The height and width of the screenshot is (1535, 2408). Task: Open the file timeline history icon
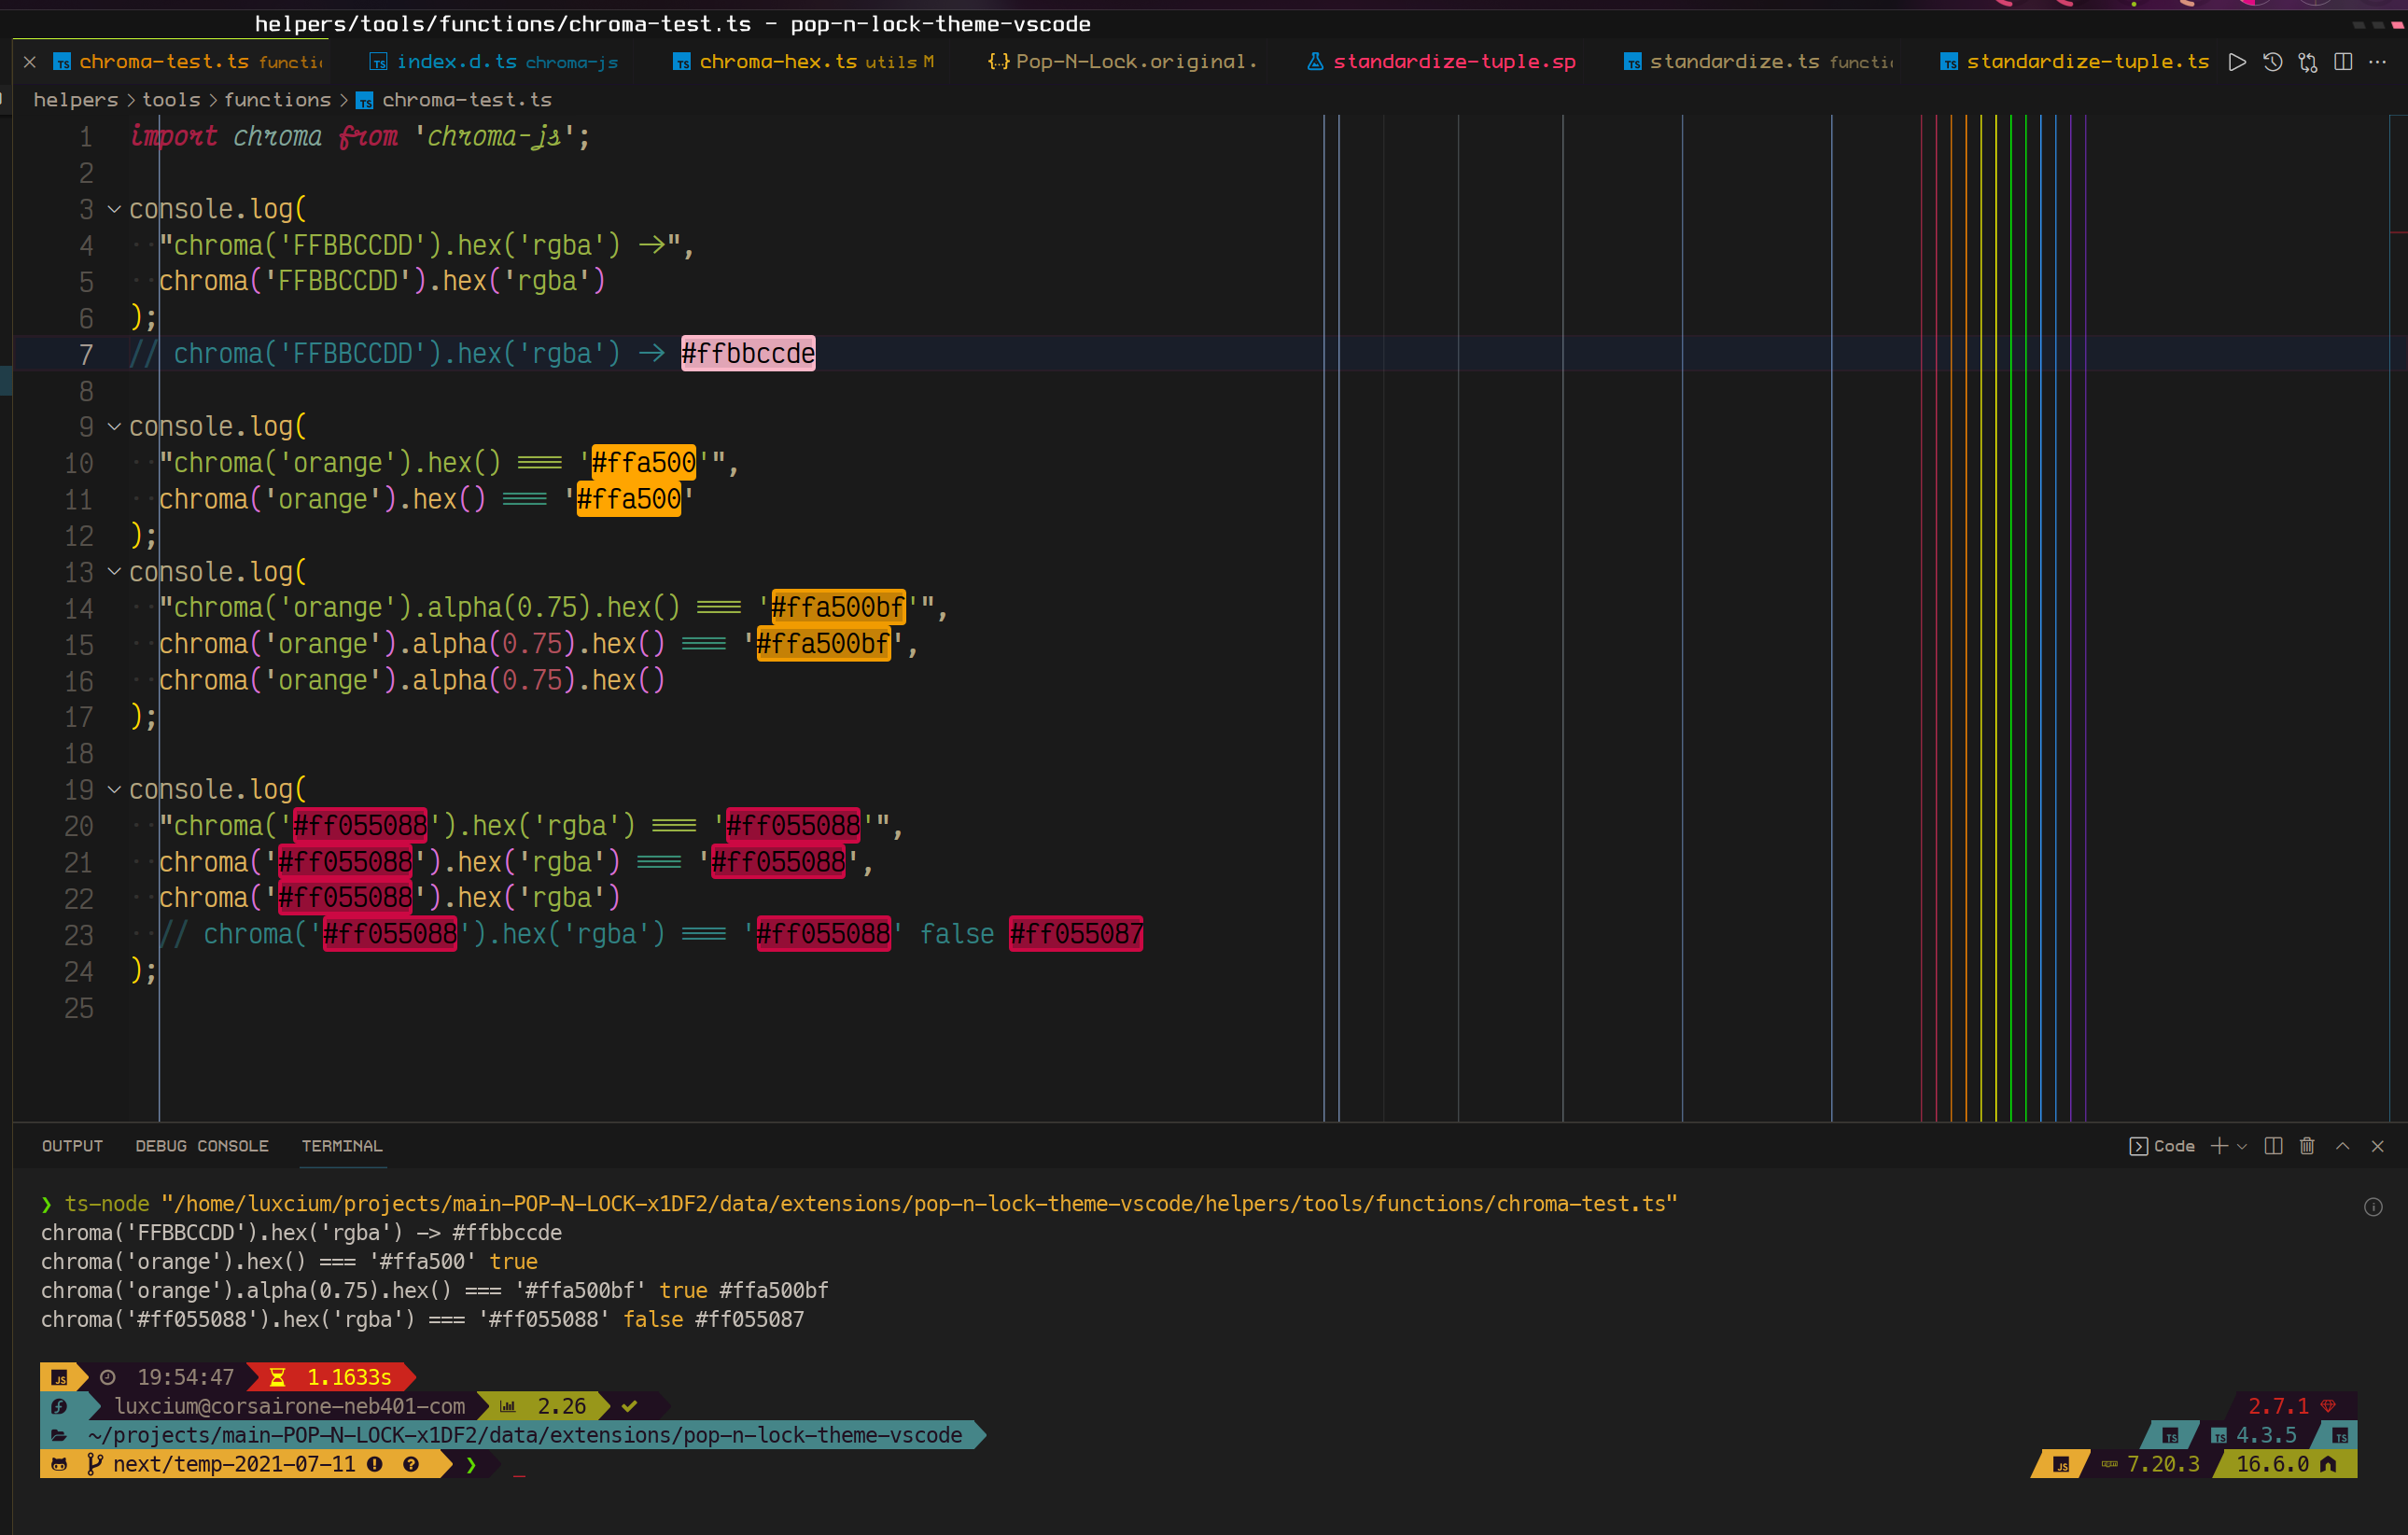tap(2272, 61)
